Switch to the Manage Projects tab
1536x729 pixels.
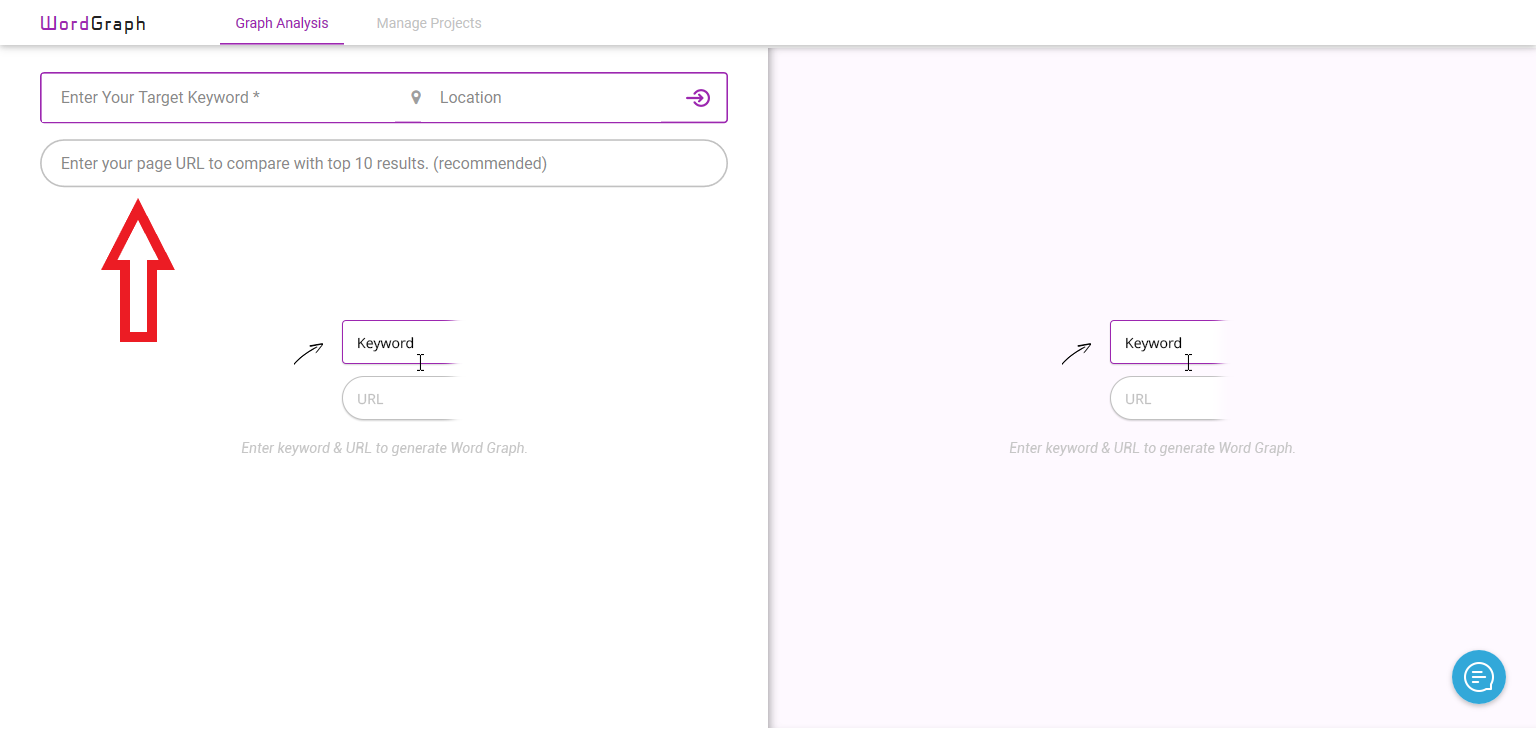point(429,23)
